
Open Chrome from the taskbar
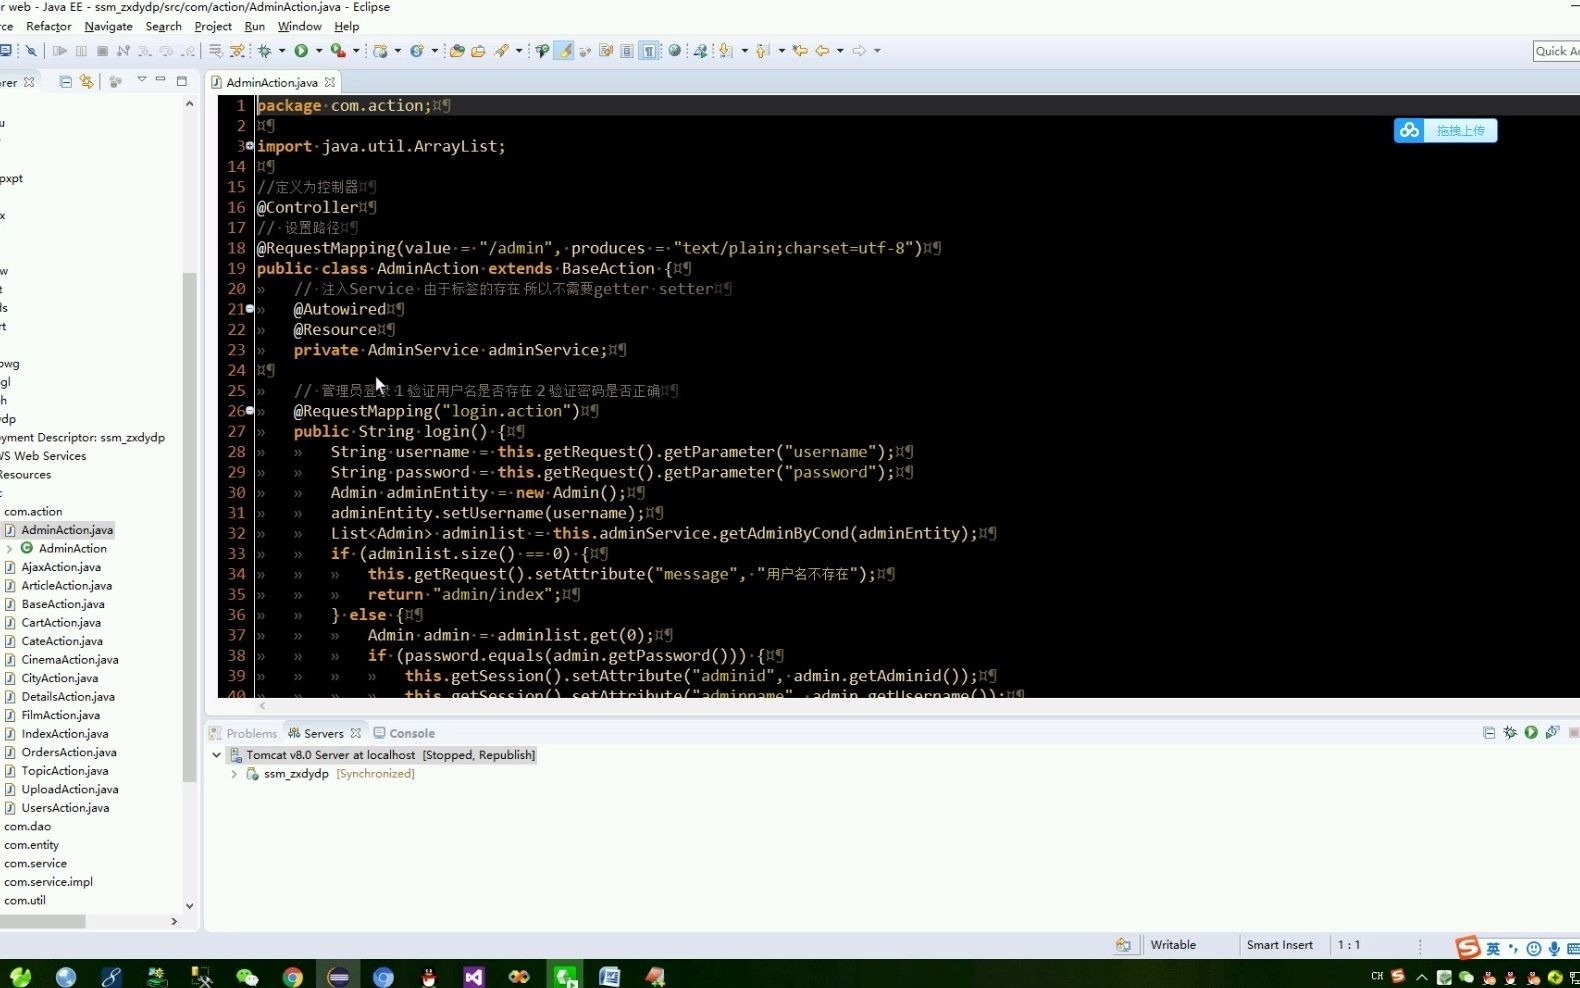coord(293,976)
